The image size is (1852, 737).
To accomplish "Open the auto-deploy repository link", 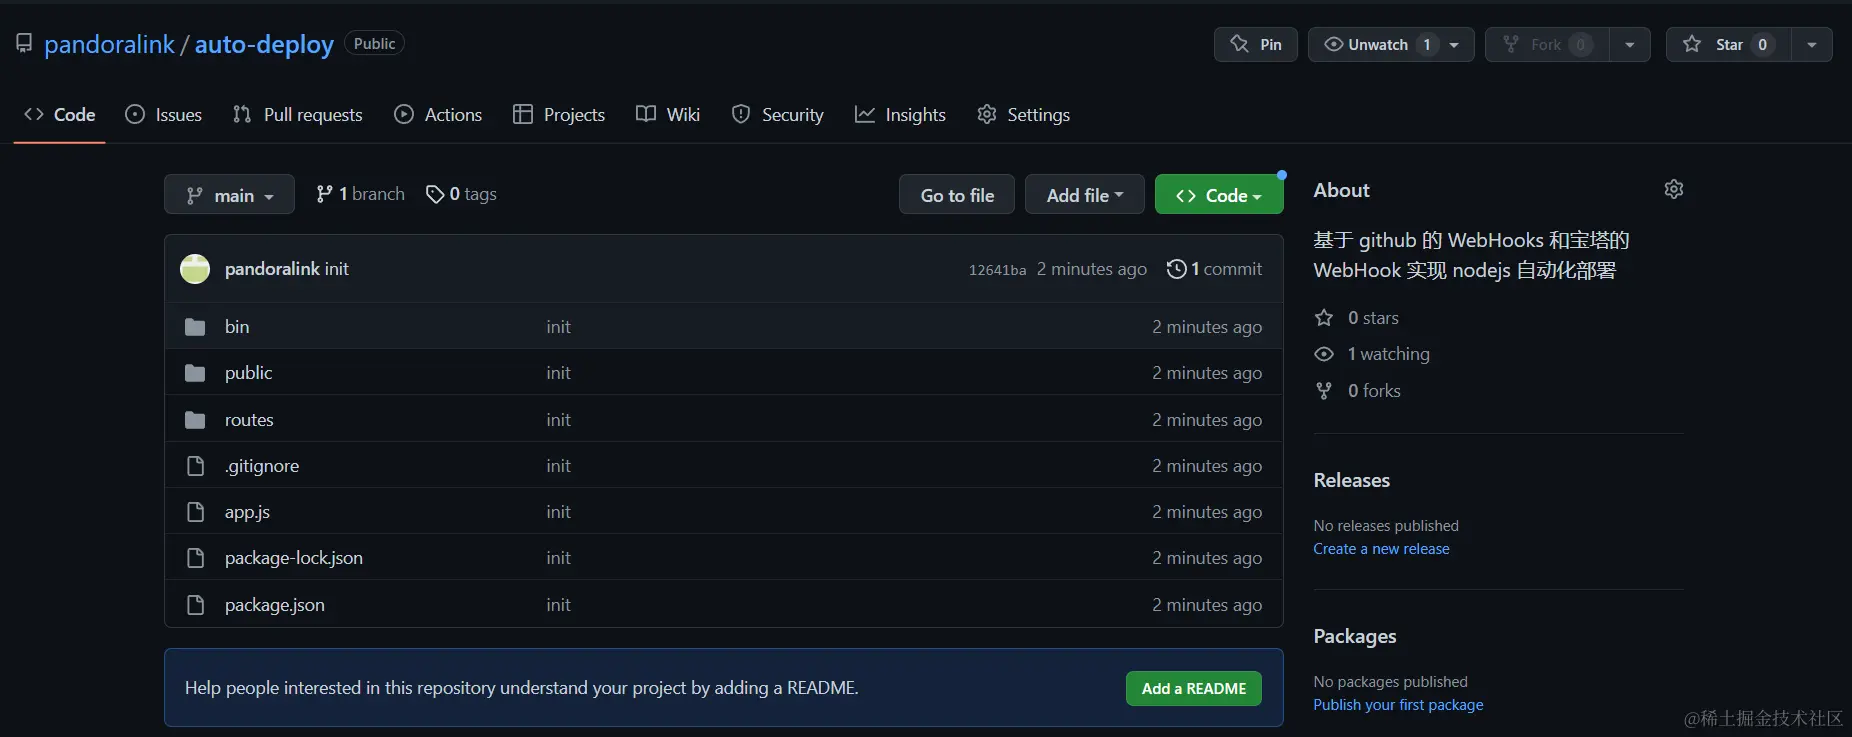I will click(x=264, y=44).
